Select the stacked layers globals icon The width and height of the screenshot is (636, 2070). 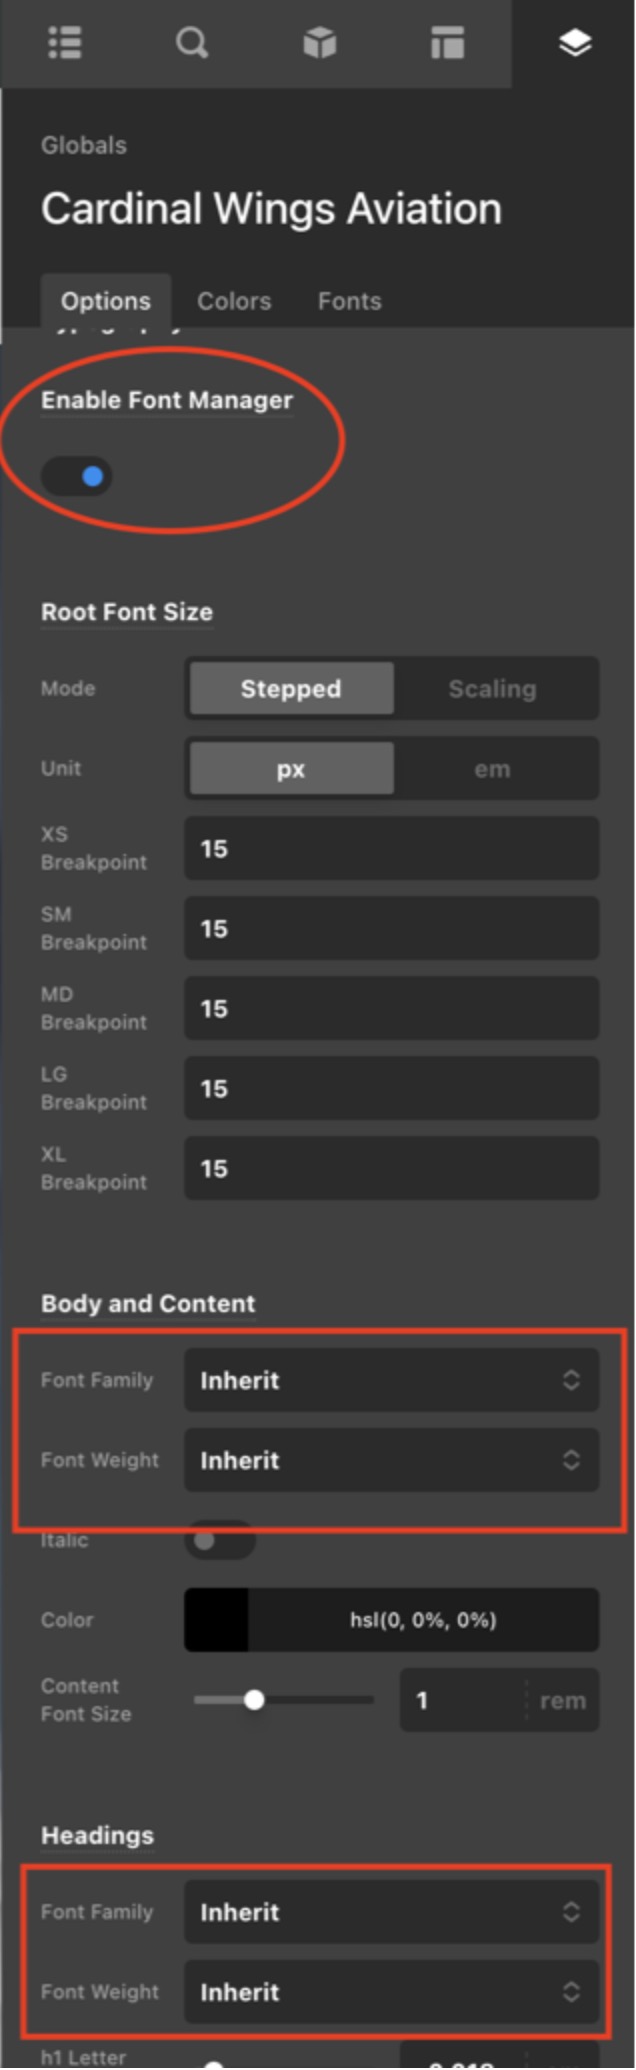coord(575,43)
